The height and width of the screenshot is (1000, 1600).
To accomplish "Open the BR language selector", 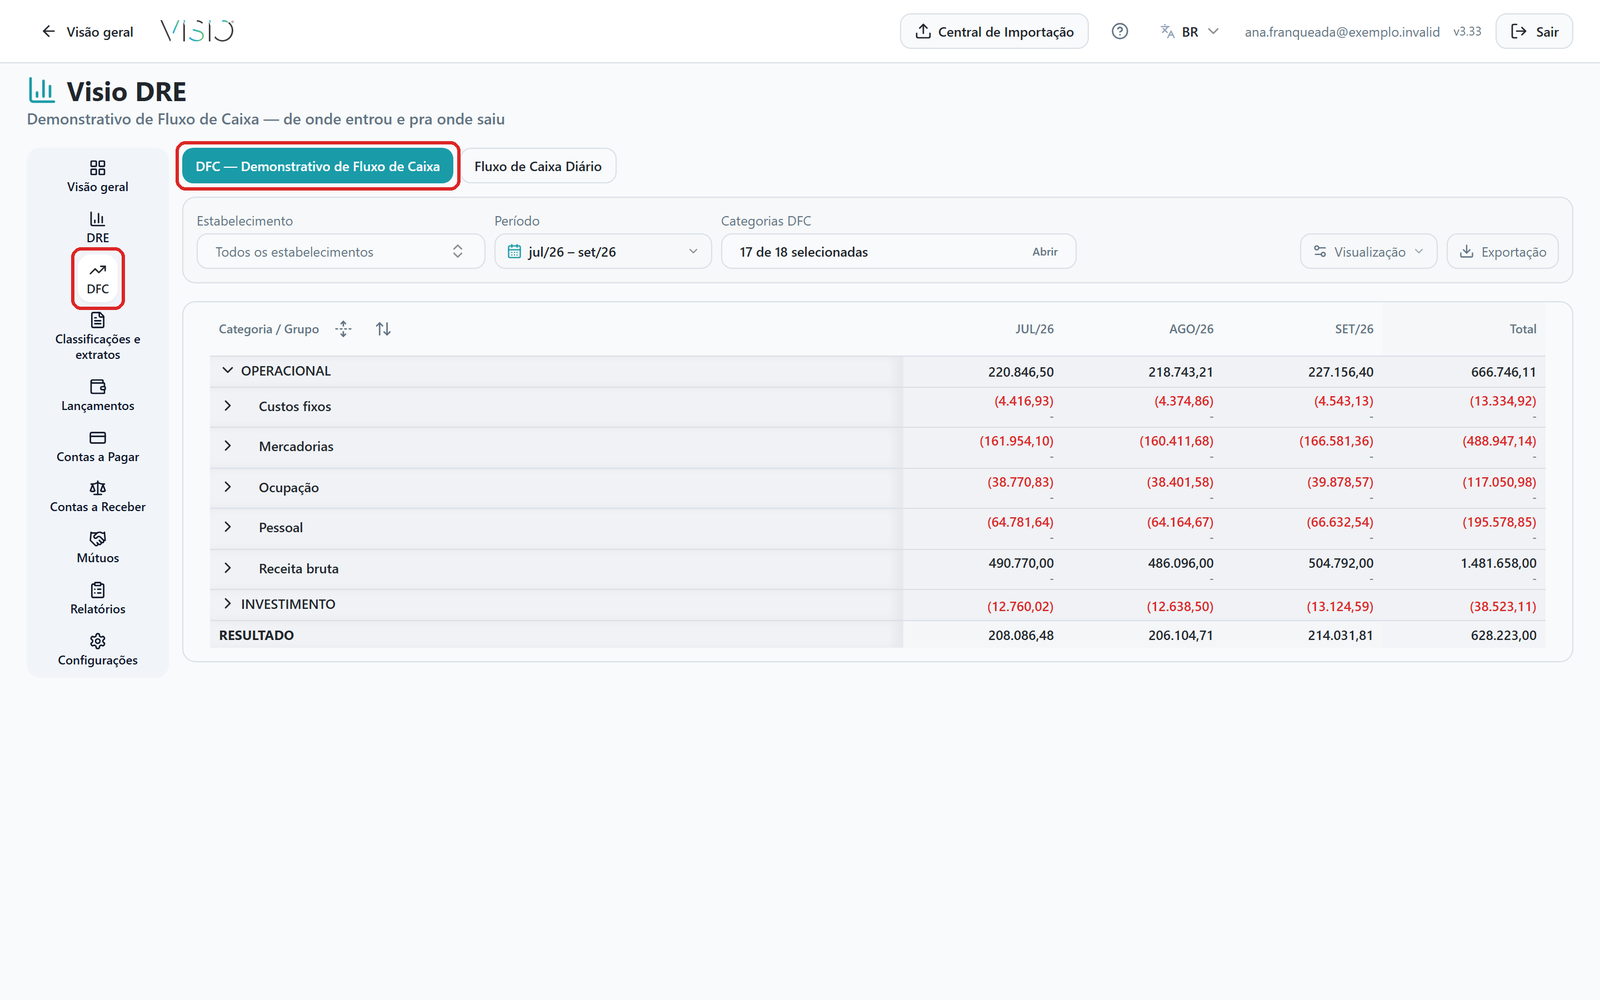I will [1189, 31].
